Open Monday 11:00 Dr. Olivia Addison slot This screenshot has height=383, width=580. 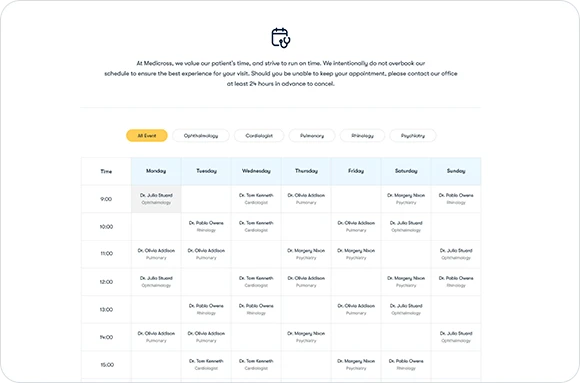pyautogui.click(x=156, y=254)
